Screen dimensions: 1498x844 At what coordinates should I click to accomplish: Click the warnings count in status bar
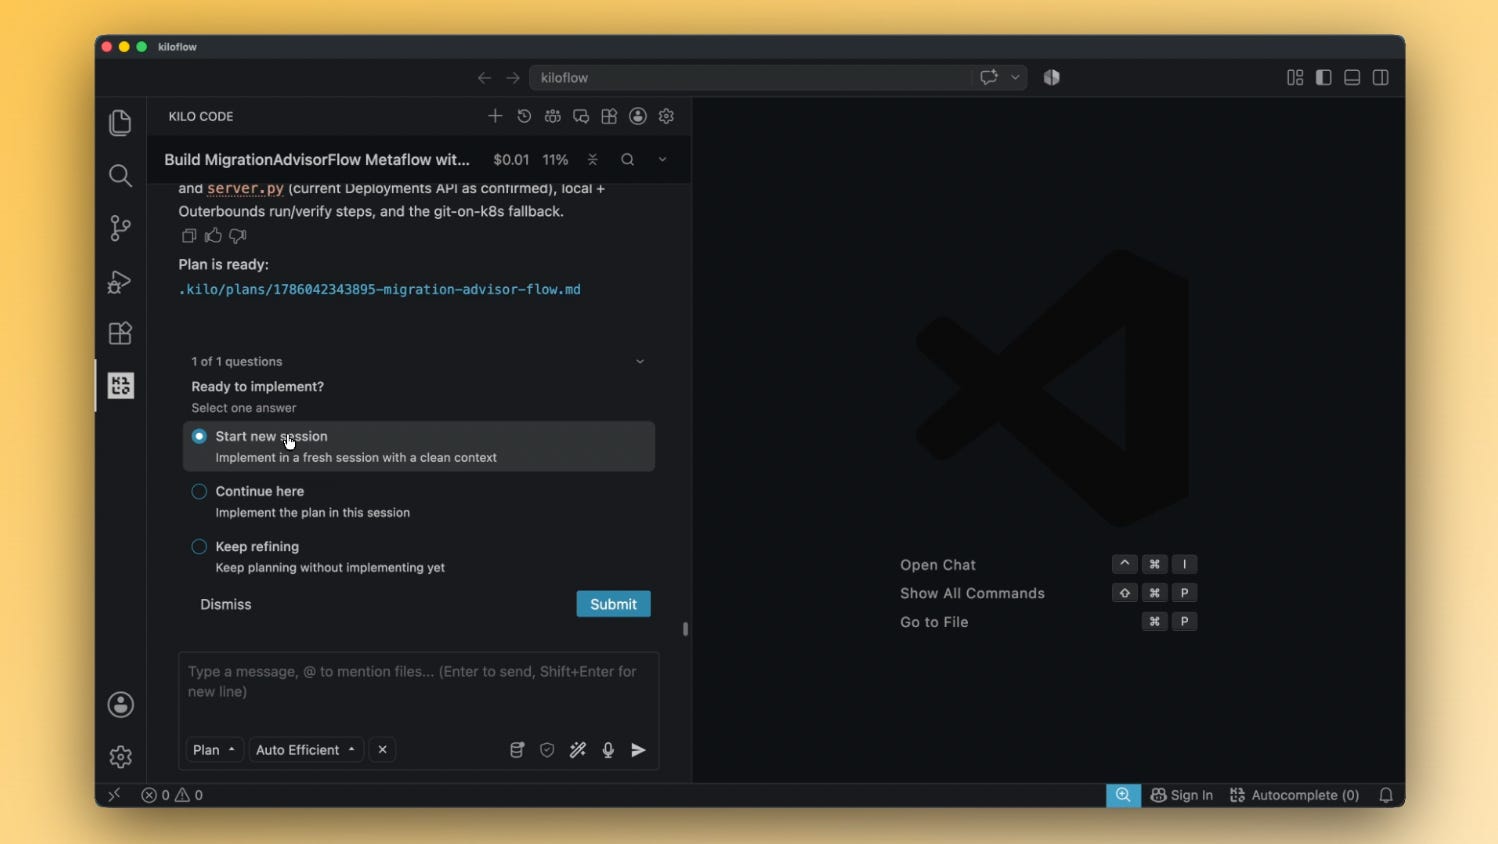pos(189,795)
